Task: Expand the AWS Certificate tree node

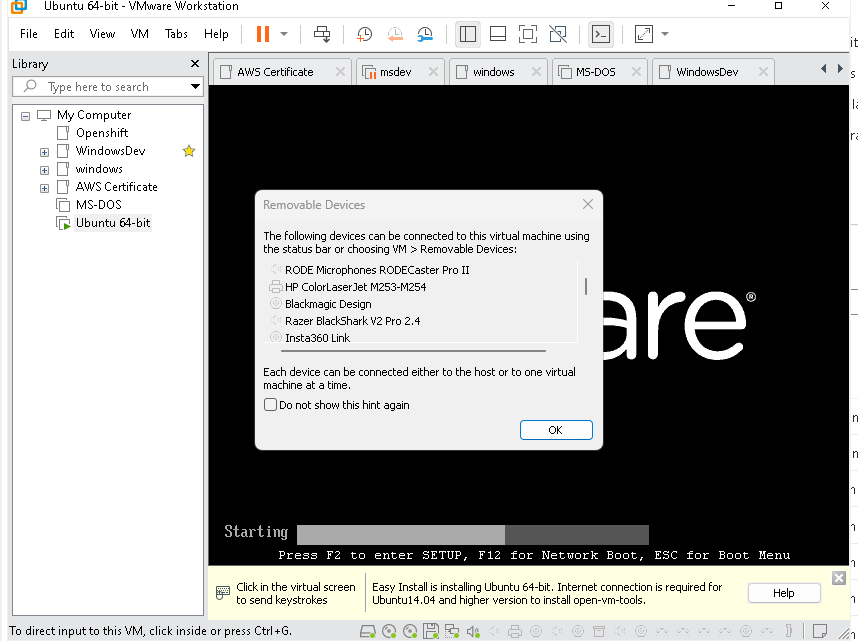Action: click(x=44, y=188)
